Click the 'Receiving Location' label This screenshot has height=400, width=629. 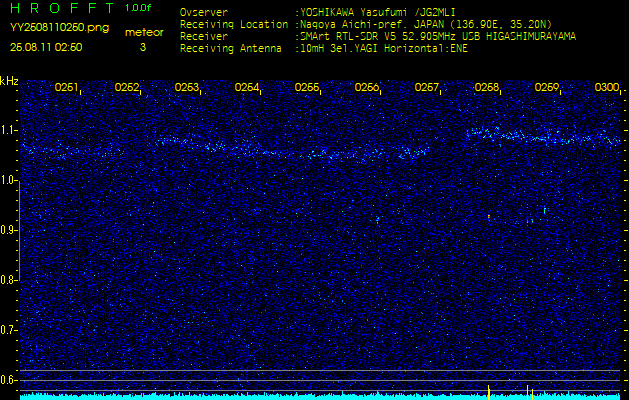tap(234, 24)
